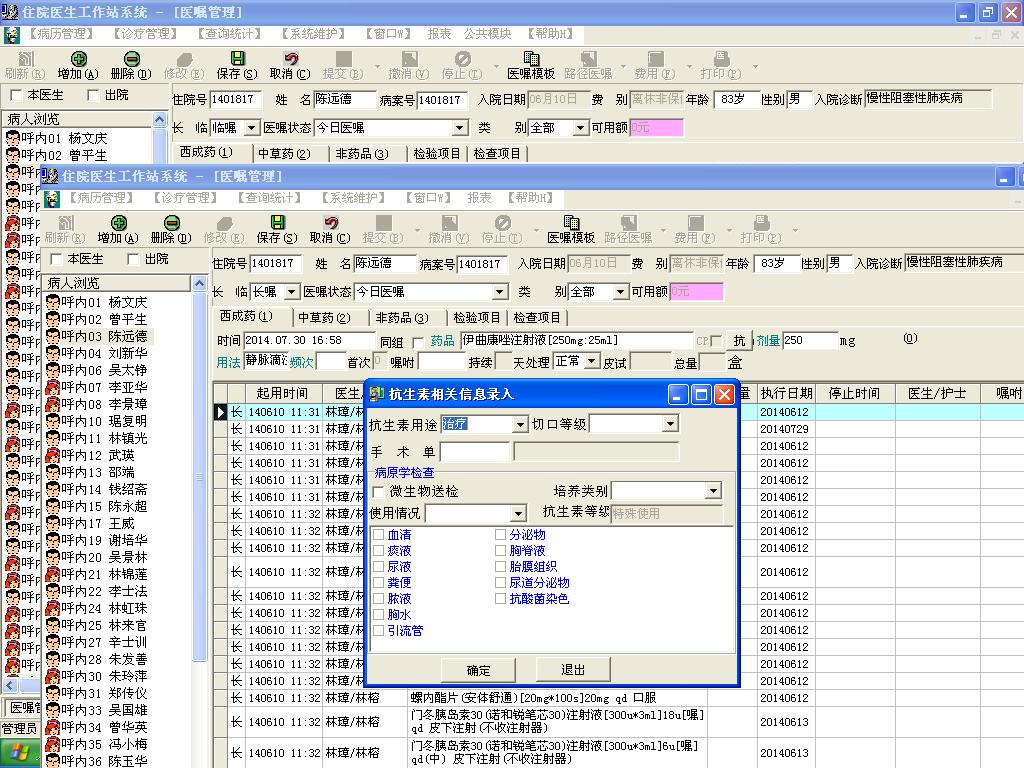This screenshot has width=1024, height=768.
Task: Click the 撤消 undo icon in front window
Action: (x=449, y=223)
